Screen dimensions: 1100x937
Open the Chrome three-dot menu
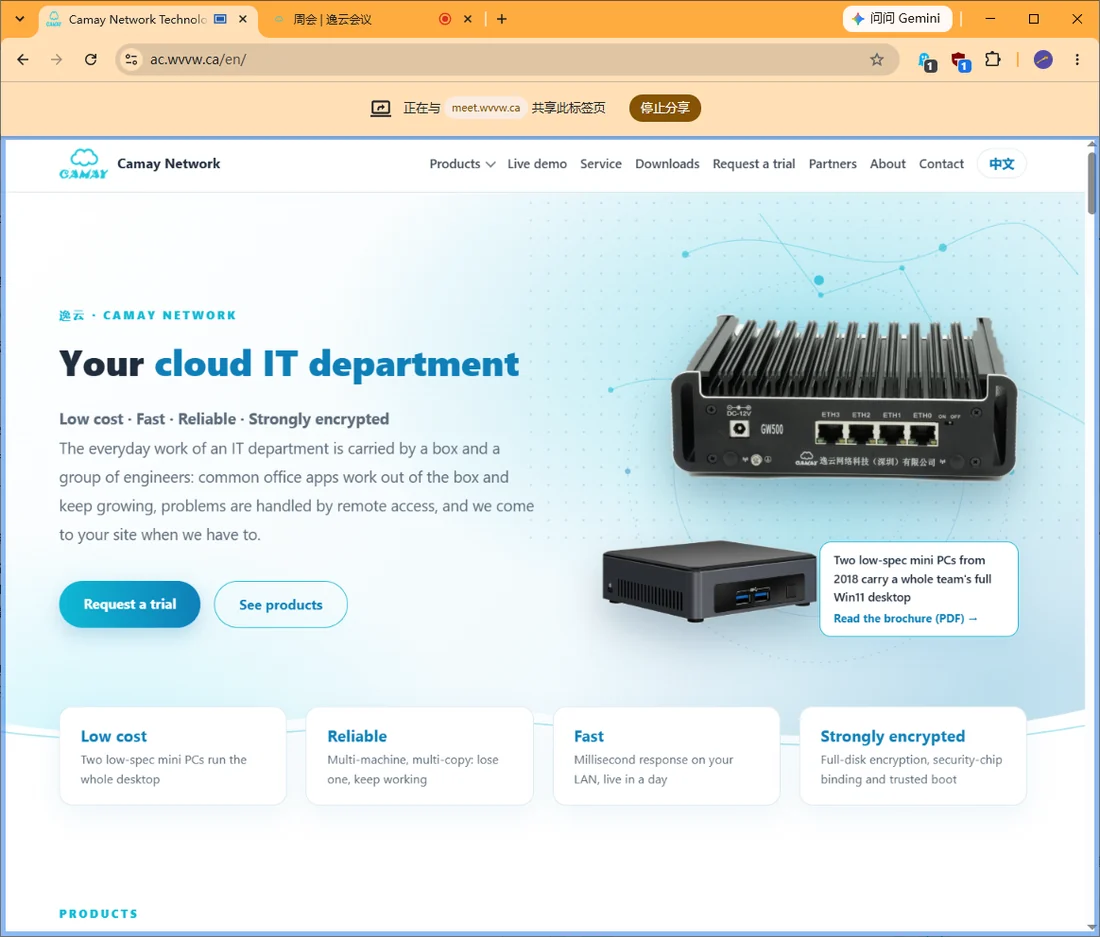[1077, 60]
